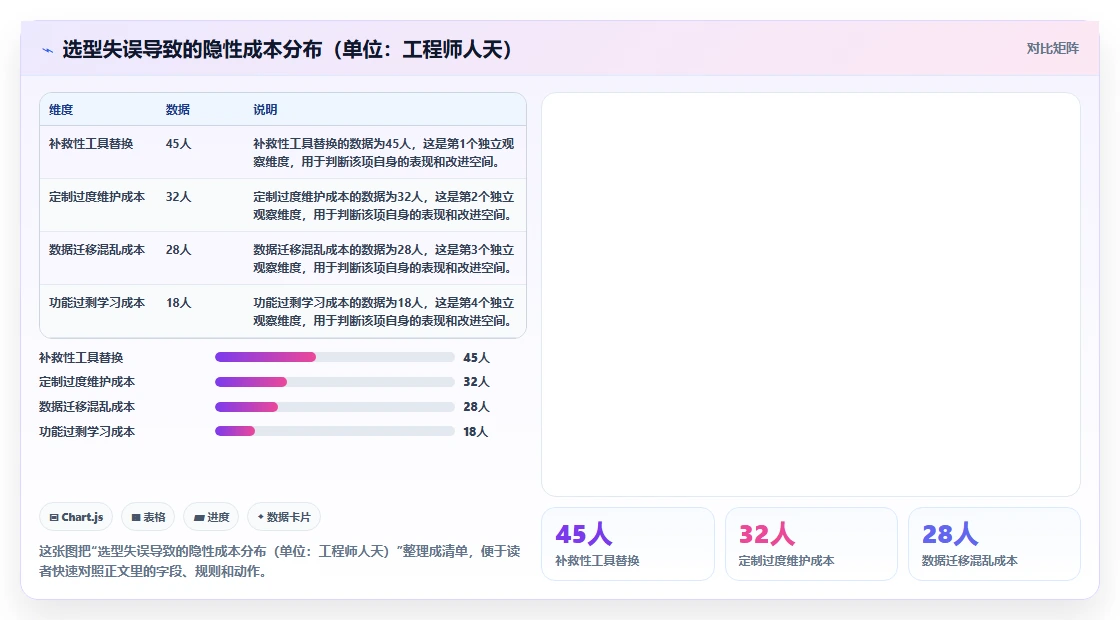This screenshot has width=1120, height=620.
Task: Click table cell 补救性工具替换
Action: coord(91,144)
